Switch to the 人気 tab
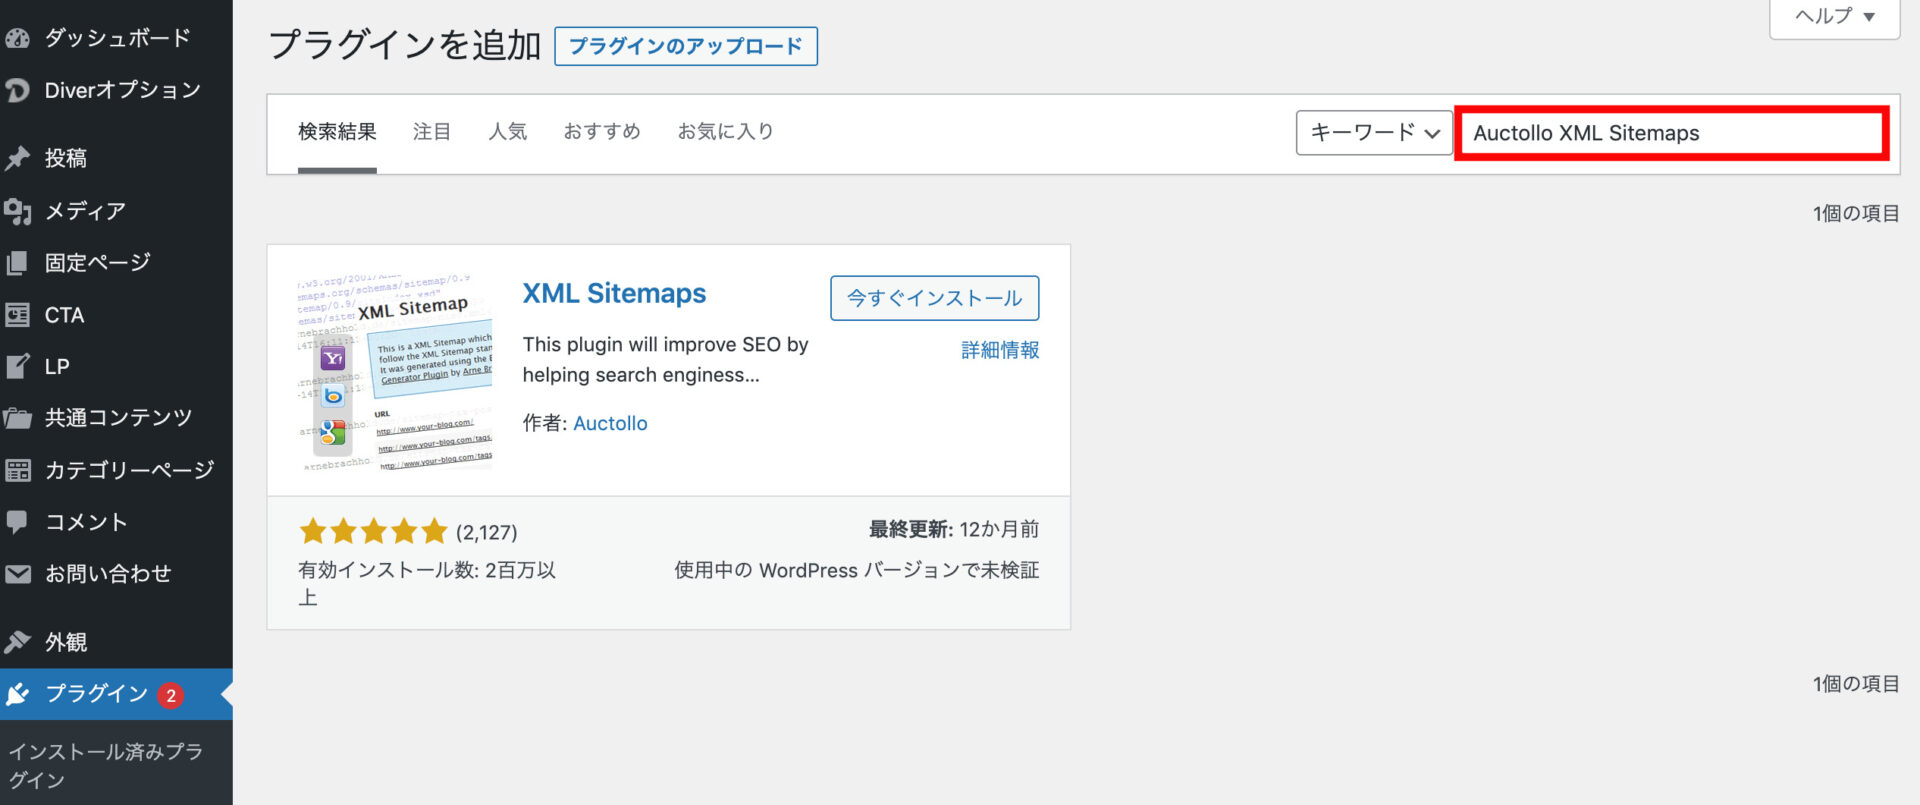Viewport: 1920px width, 805px height. tap(507, 132)
